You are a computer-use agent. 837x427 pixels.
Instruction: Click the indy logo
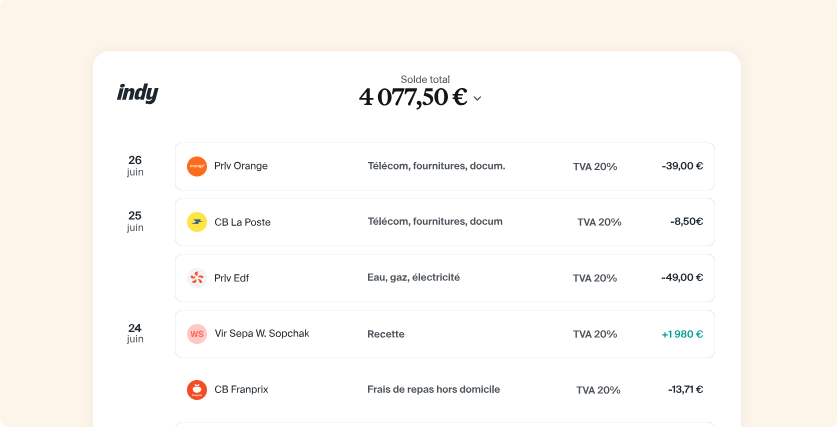(x=138, y=93)
